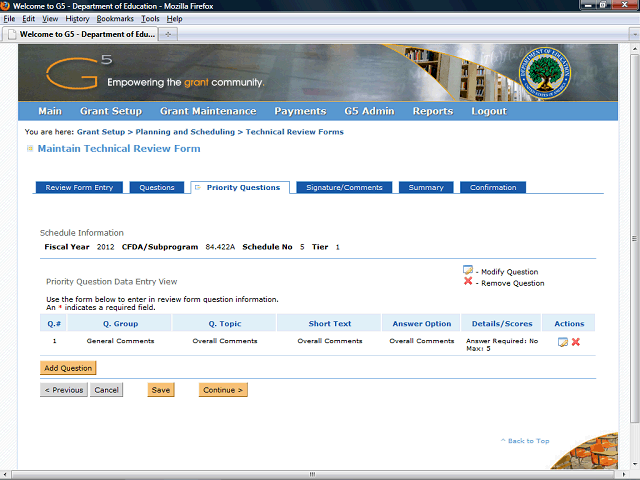The width and height of the screenshot is (640, 480).
Task: Click the Continue > button
Action: click(x=223, y=390)
